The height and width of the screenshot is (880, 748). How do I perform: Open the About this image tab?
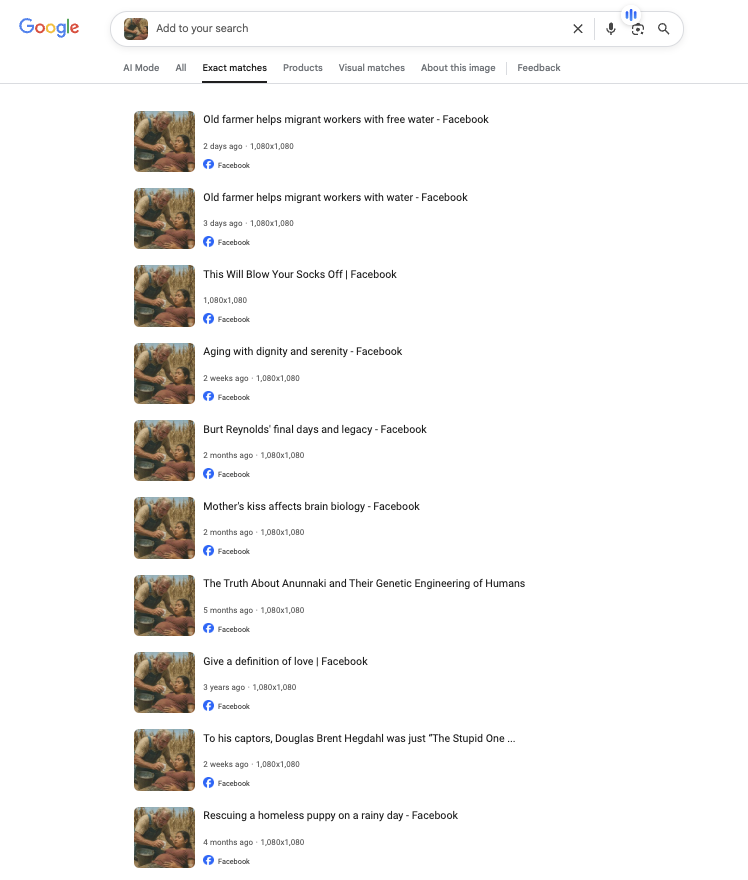point(458,67)
